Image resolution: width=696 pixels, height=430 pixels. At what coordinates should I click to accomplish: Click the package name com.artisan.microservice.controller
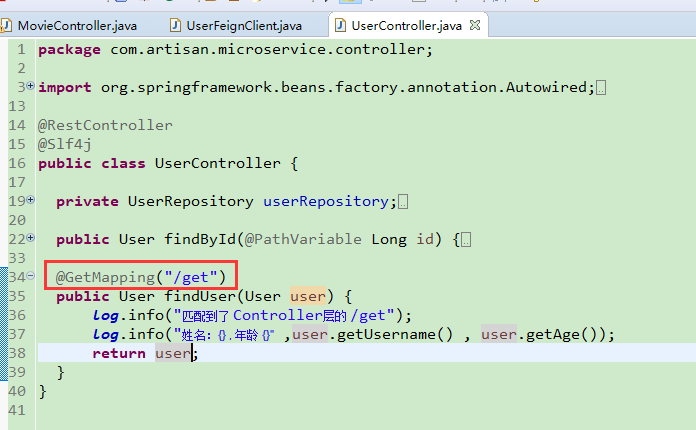(x=267, y=49)
